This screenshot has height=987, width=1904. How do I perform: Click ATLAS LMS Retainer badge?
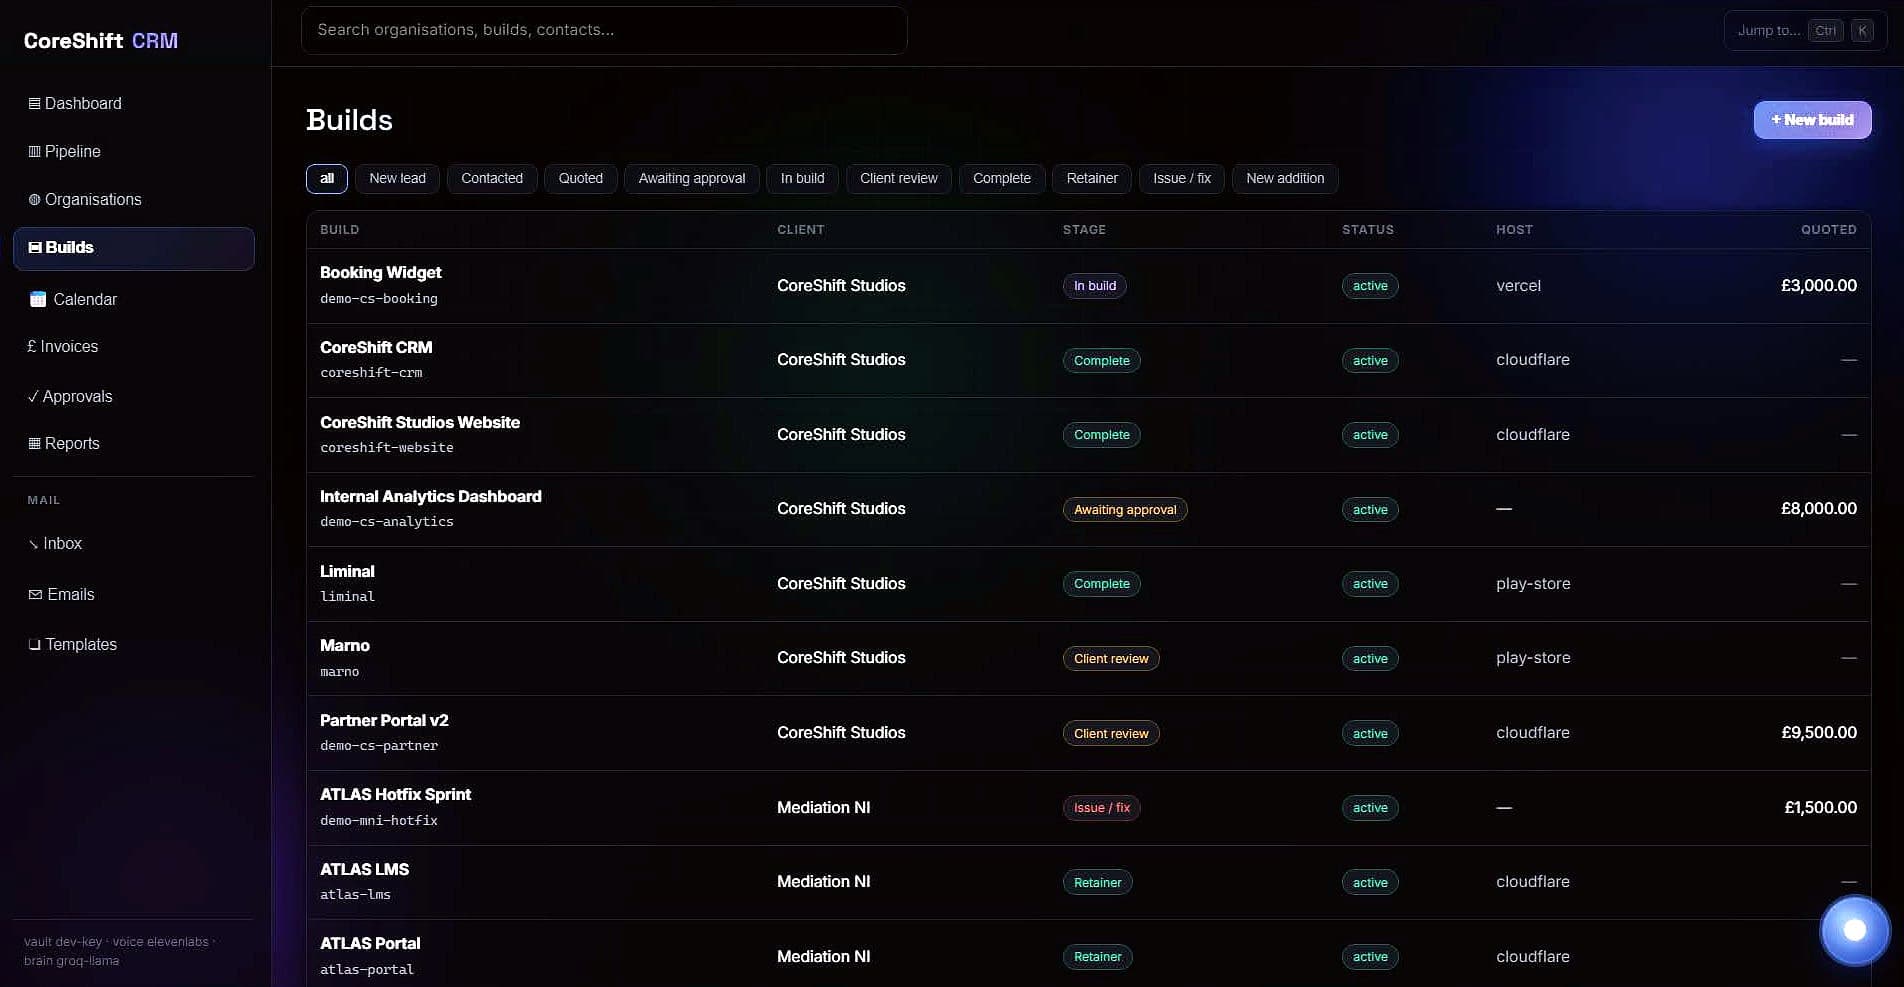pos(1097,883)
